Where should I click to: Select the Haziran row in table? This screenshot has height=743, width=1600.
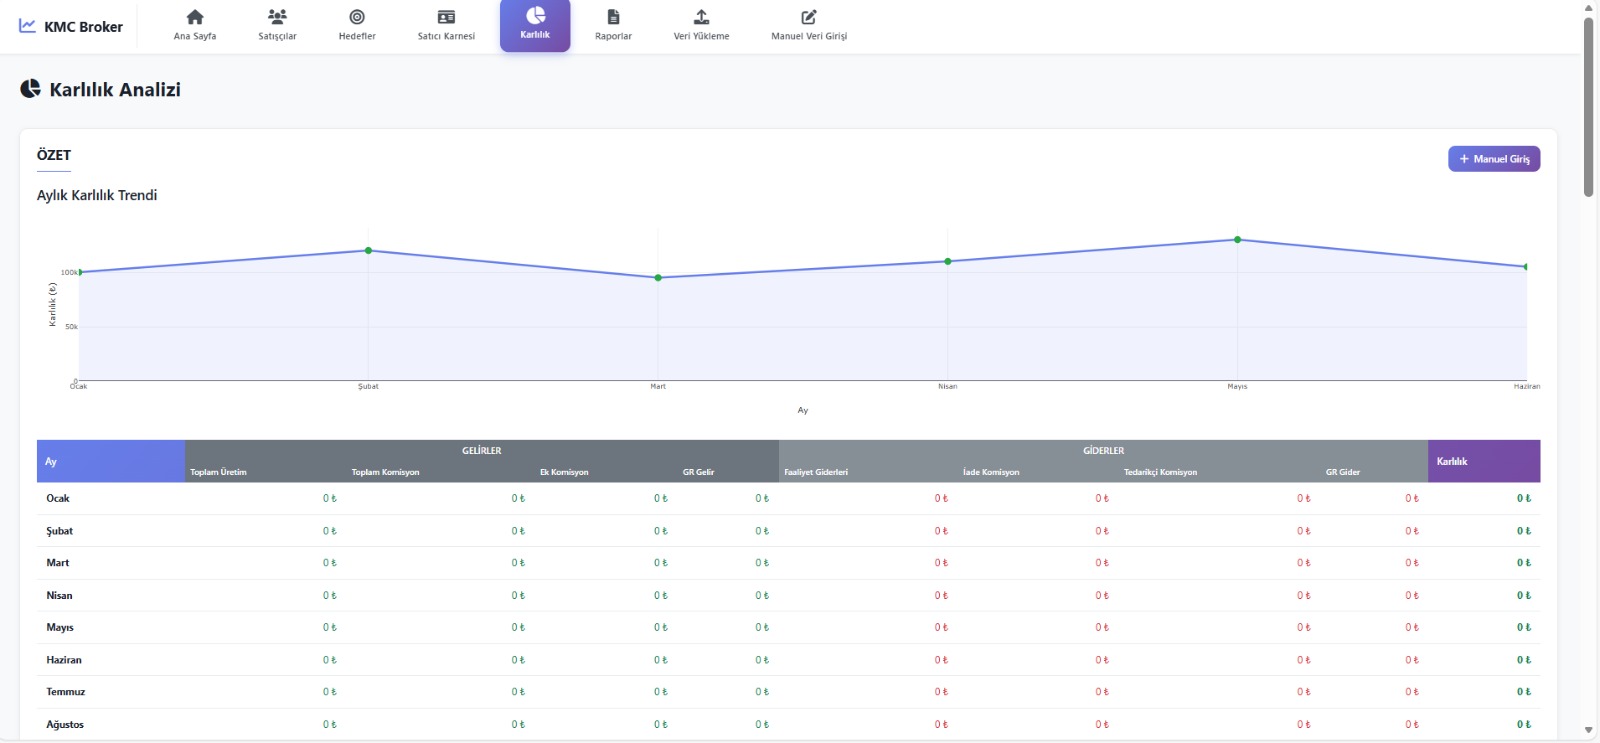point(64,660)
